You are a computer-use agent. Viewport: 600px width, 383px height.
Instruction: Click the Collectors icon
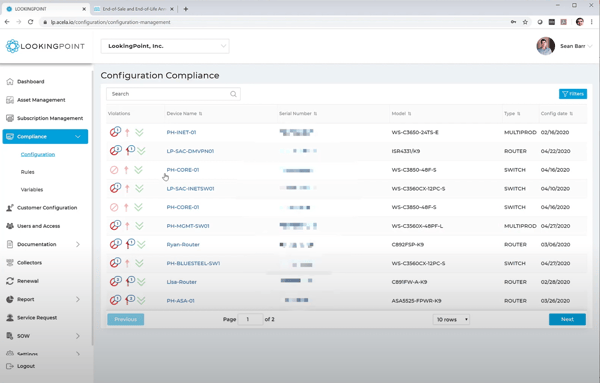coord(10,263)
